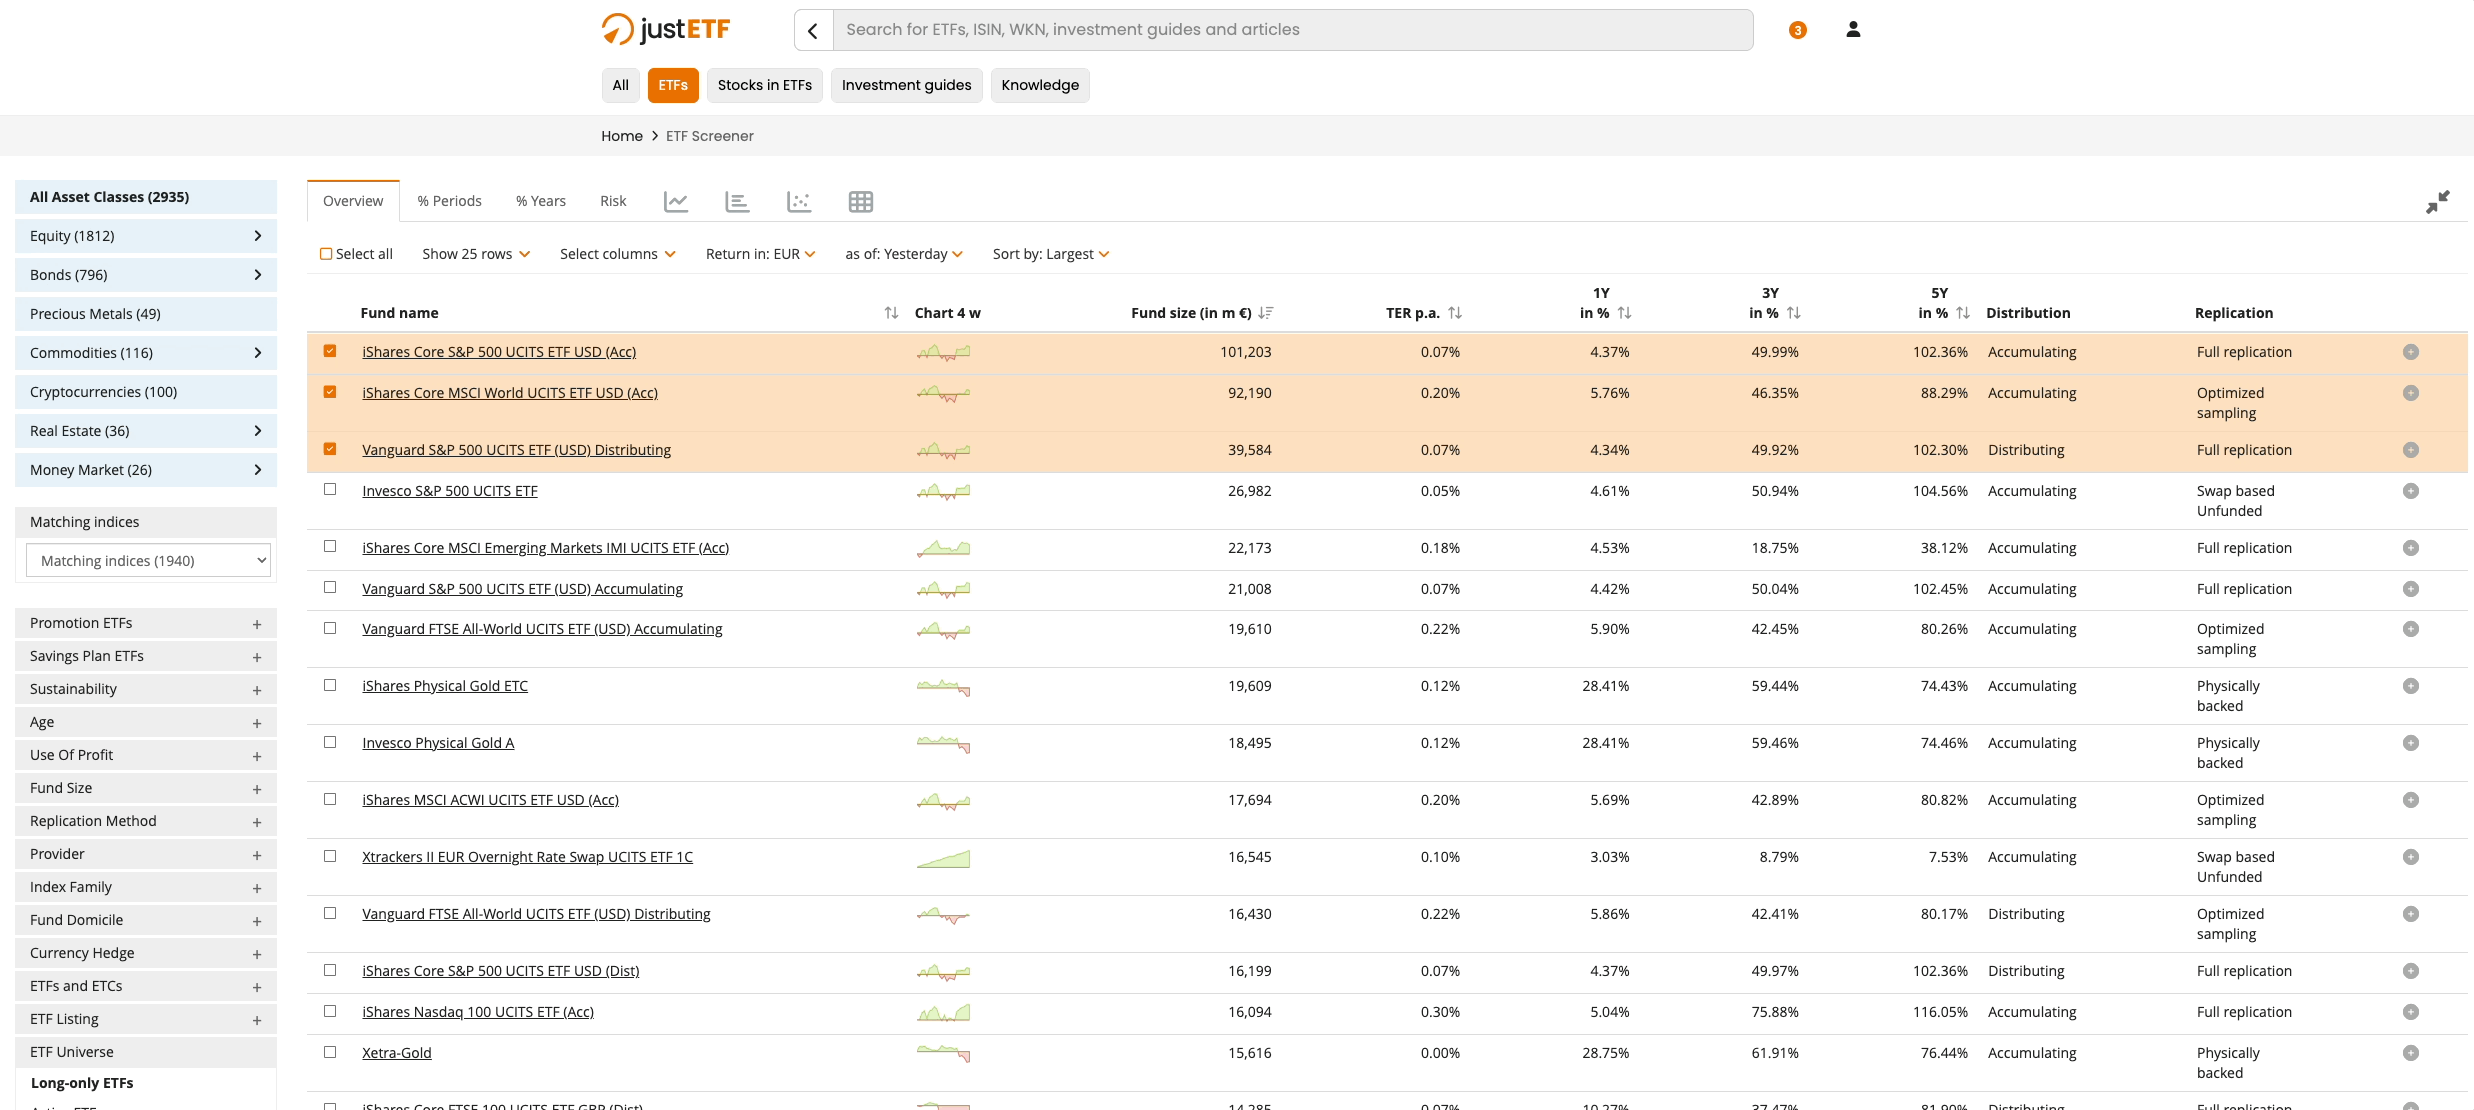The height and width of the screenshot is (1110, 2474).
Task: Open the line chart view icon
Action: tap(676, 202)
